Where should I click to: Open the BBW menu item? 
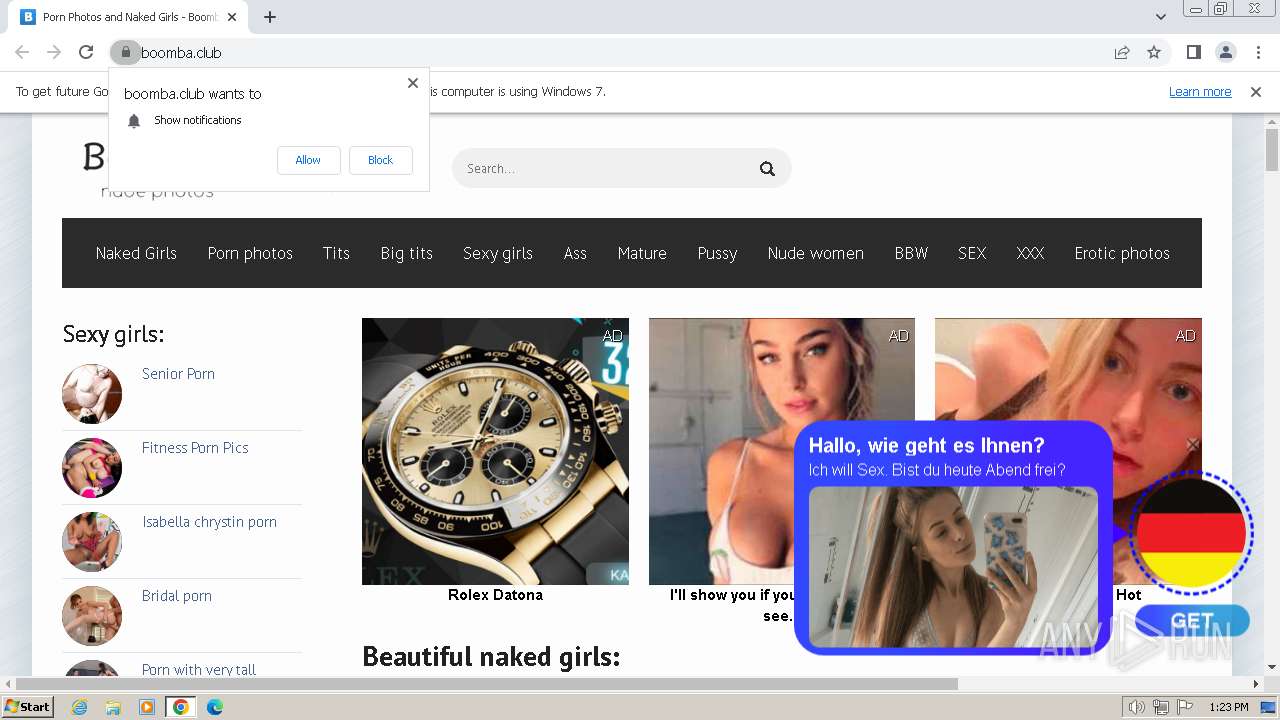(x=911, y=253)
